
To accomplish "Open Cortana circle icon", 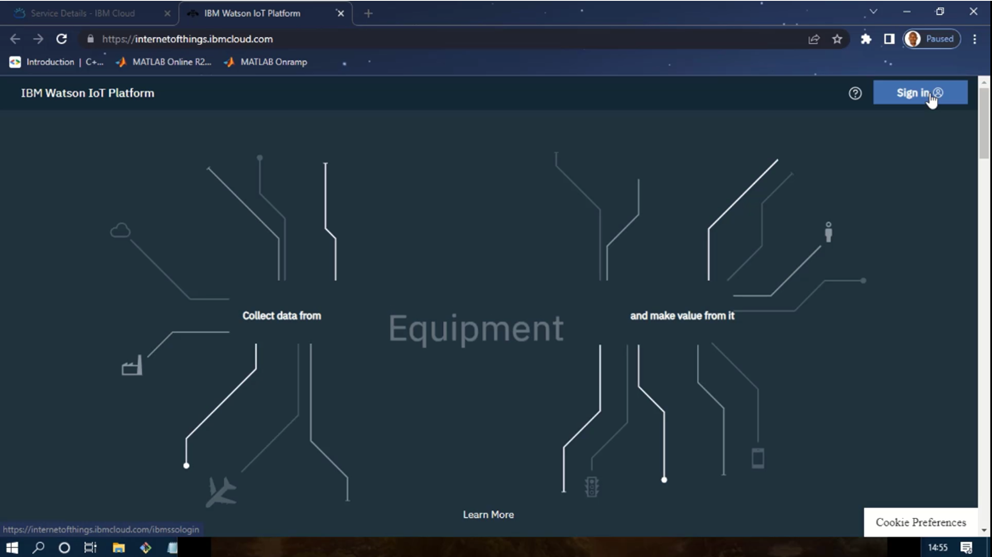I will [x=64, y=548].
